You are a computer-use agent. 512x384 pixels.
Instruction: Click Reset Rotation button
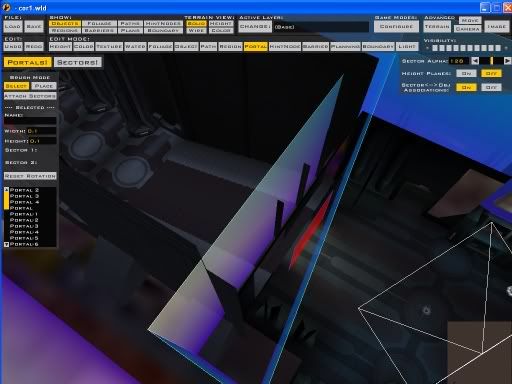[x=30, y=176]
